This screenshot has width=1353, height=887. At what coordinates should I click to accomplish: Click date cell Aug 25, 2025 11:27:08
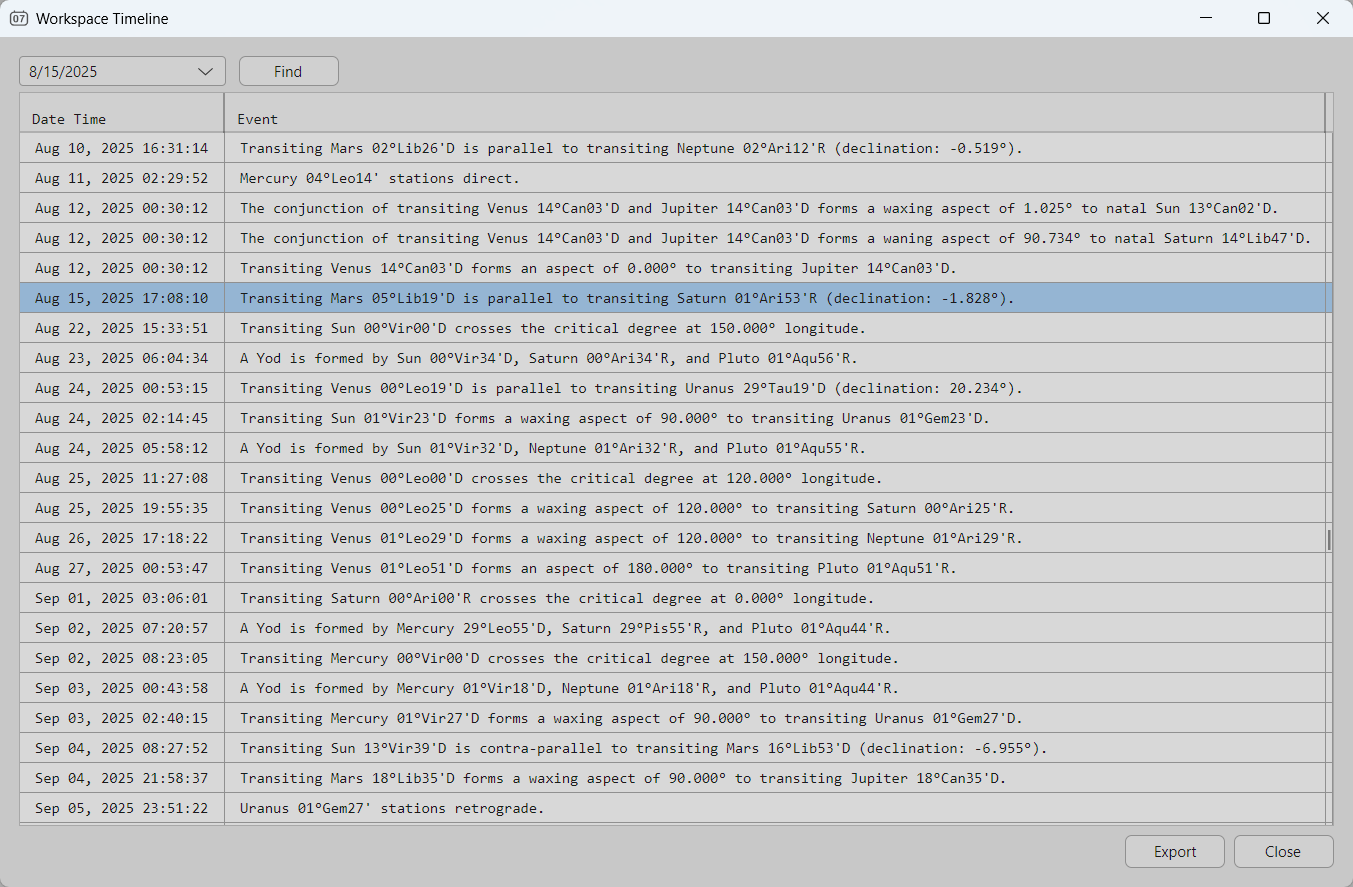(x=121, y=478)
